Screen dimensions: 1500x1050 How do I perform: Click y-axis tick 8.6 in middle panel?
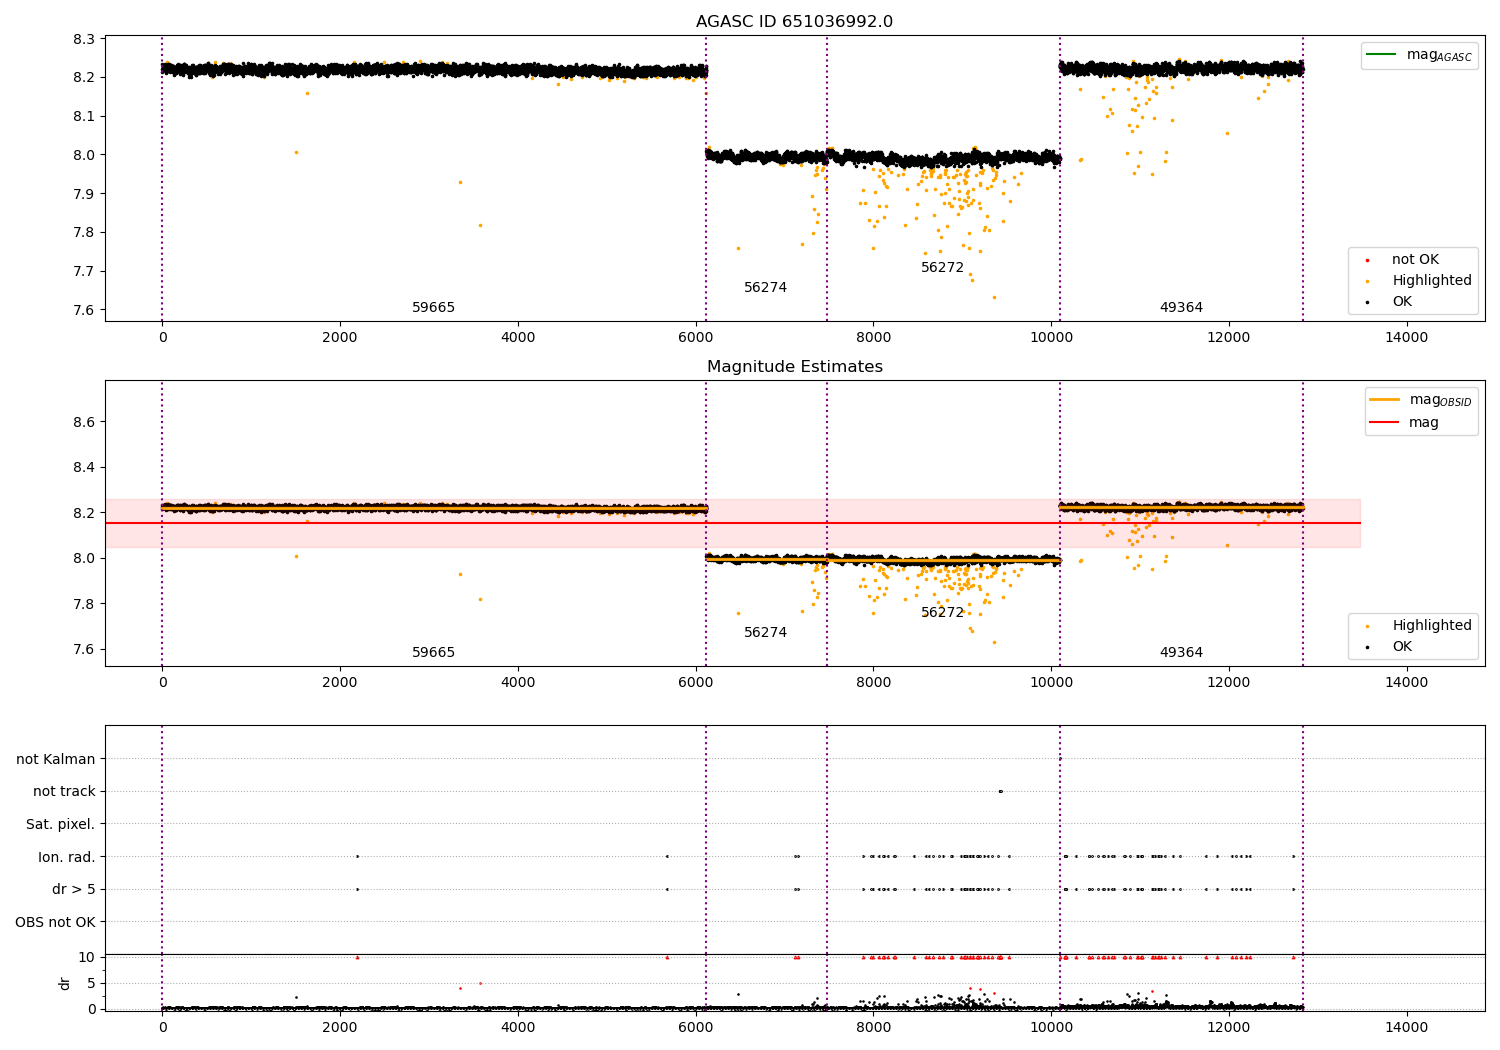[85, 422]
